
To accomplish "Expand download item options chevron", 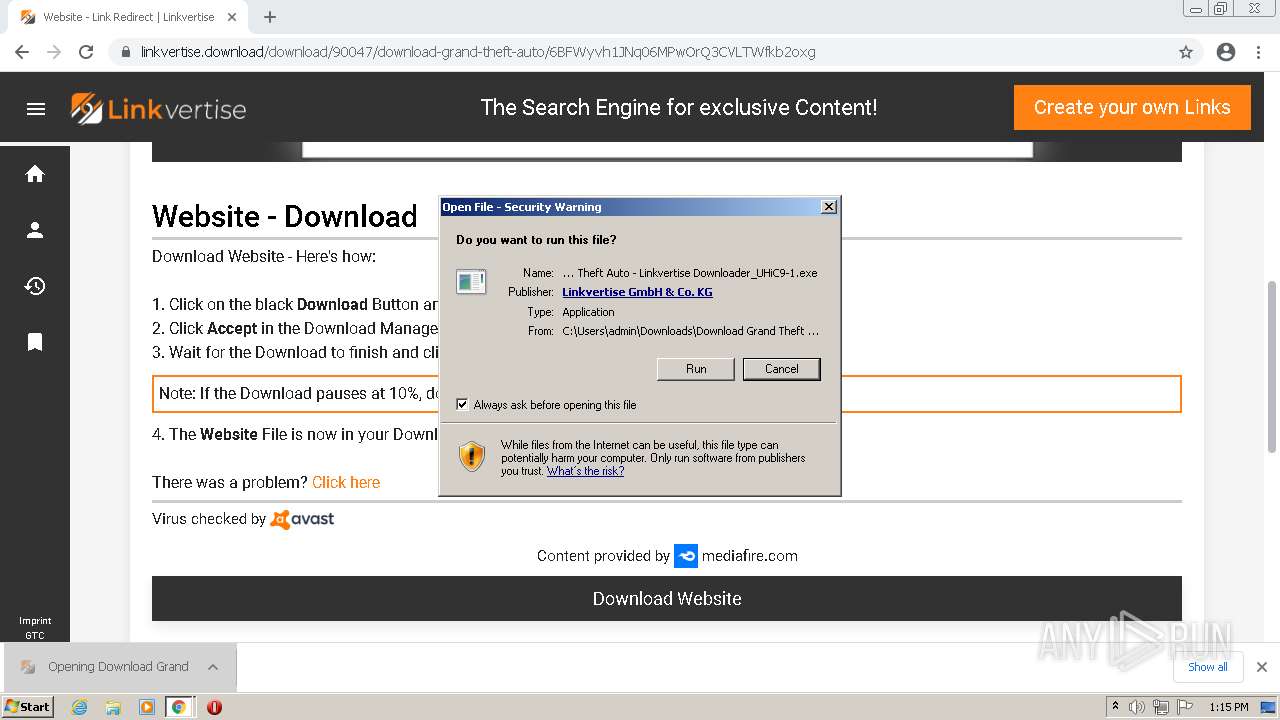I will click(x=213, y=667).
